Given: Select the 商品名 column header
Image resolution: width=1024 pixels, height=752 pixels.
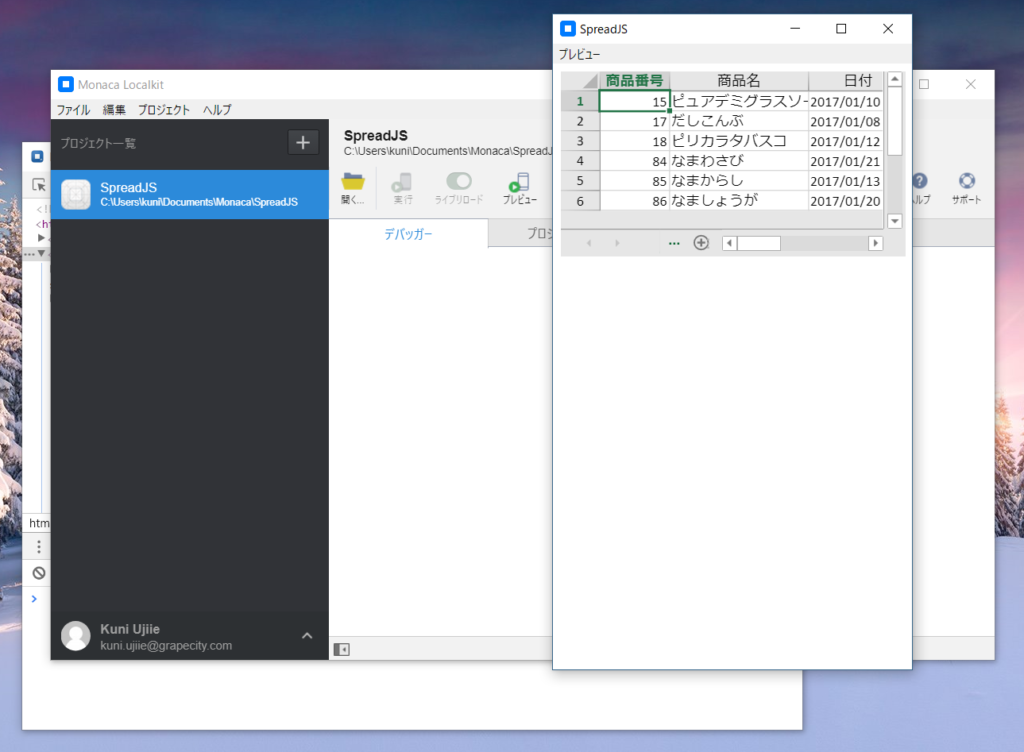Looking at the screenshot, I should [739, 80].
